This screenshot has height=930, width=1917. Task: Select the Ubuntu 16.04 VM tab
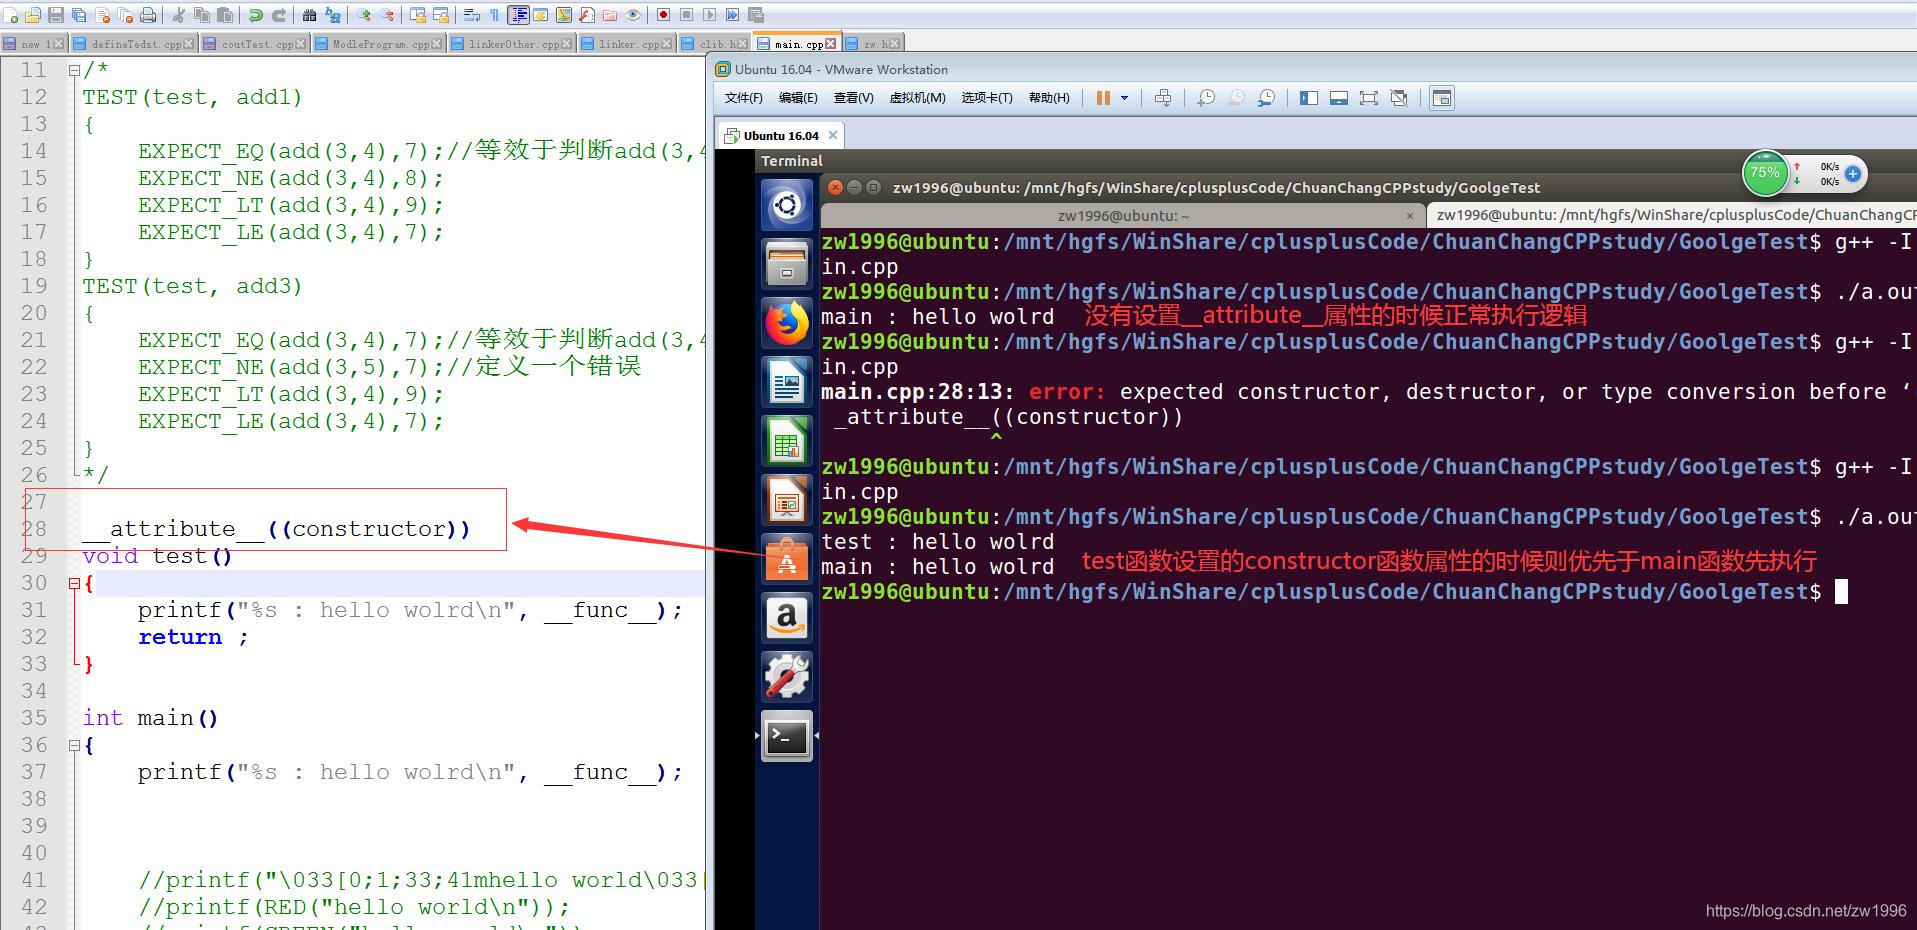782,135
